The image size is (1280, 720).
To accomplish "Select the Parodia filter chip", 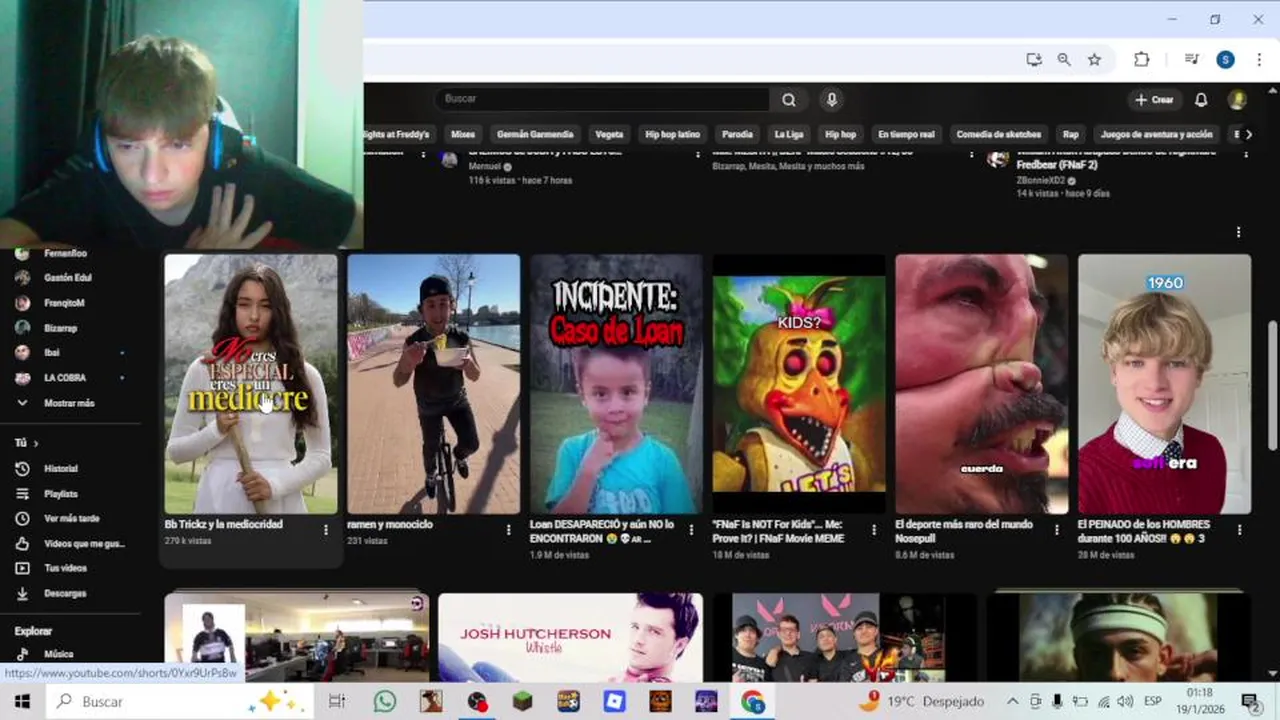I will [x=737, y=134].
